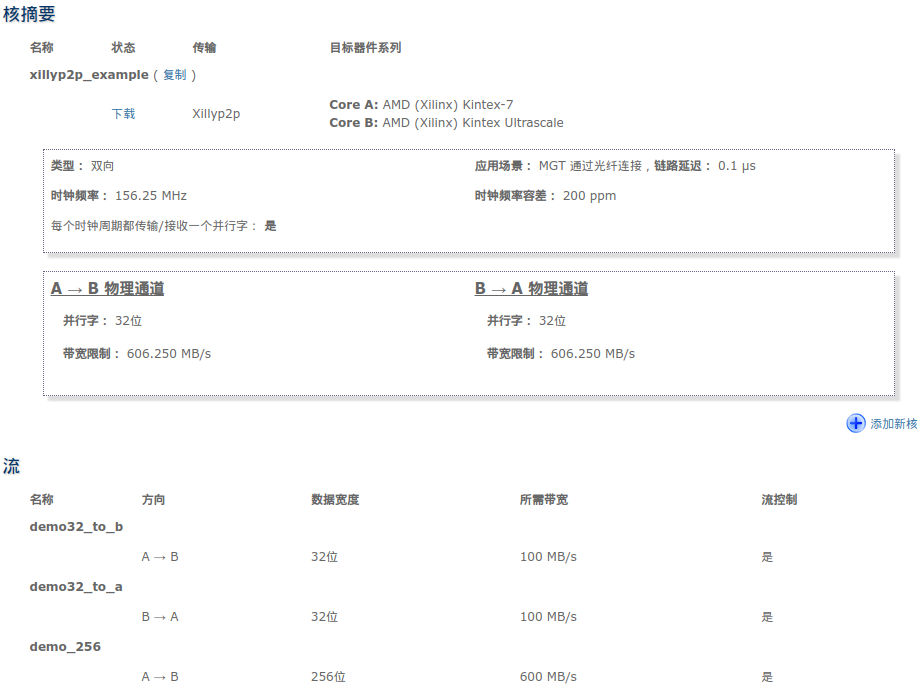Screen dimensions: 922x694
Task: Select the demo32_to_a stream name
Action: (x=76, y=586)
